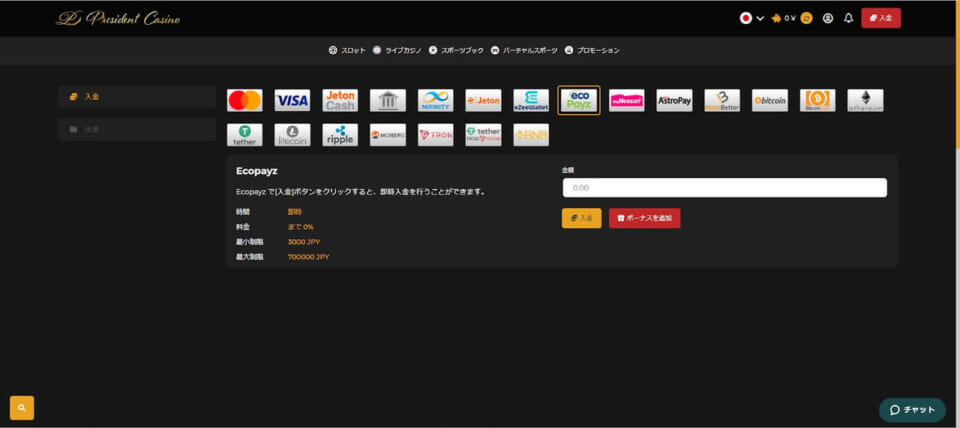Click the gold coin icon near balance

(806, 18)
